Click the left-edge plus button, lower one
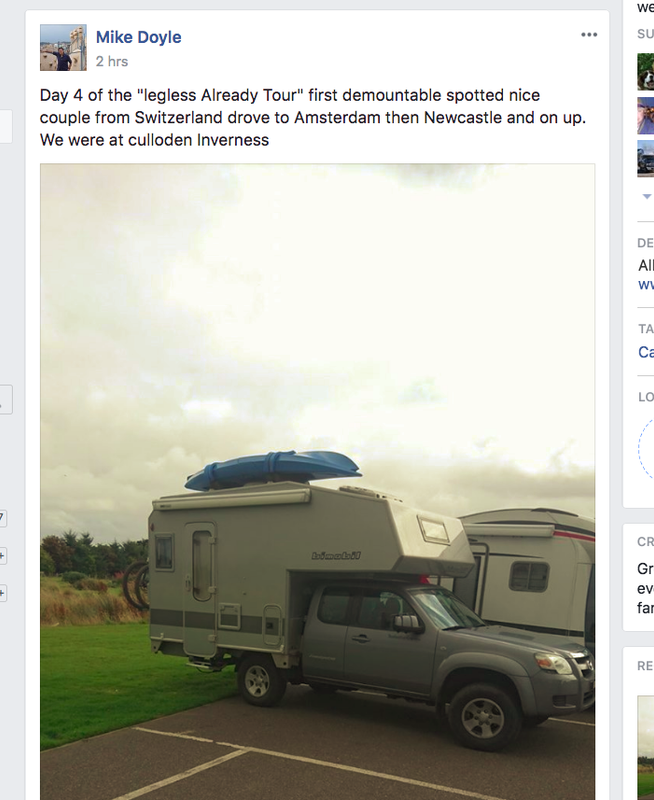This screenshot has height=800, width=654. point(3,593)
